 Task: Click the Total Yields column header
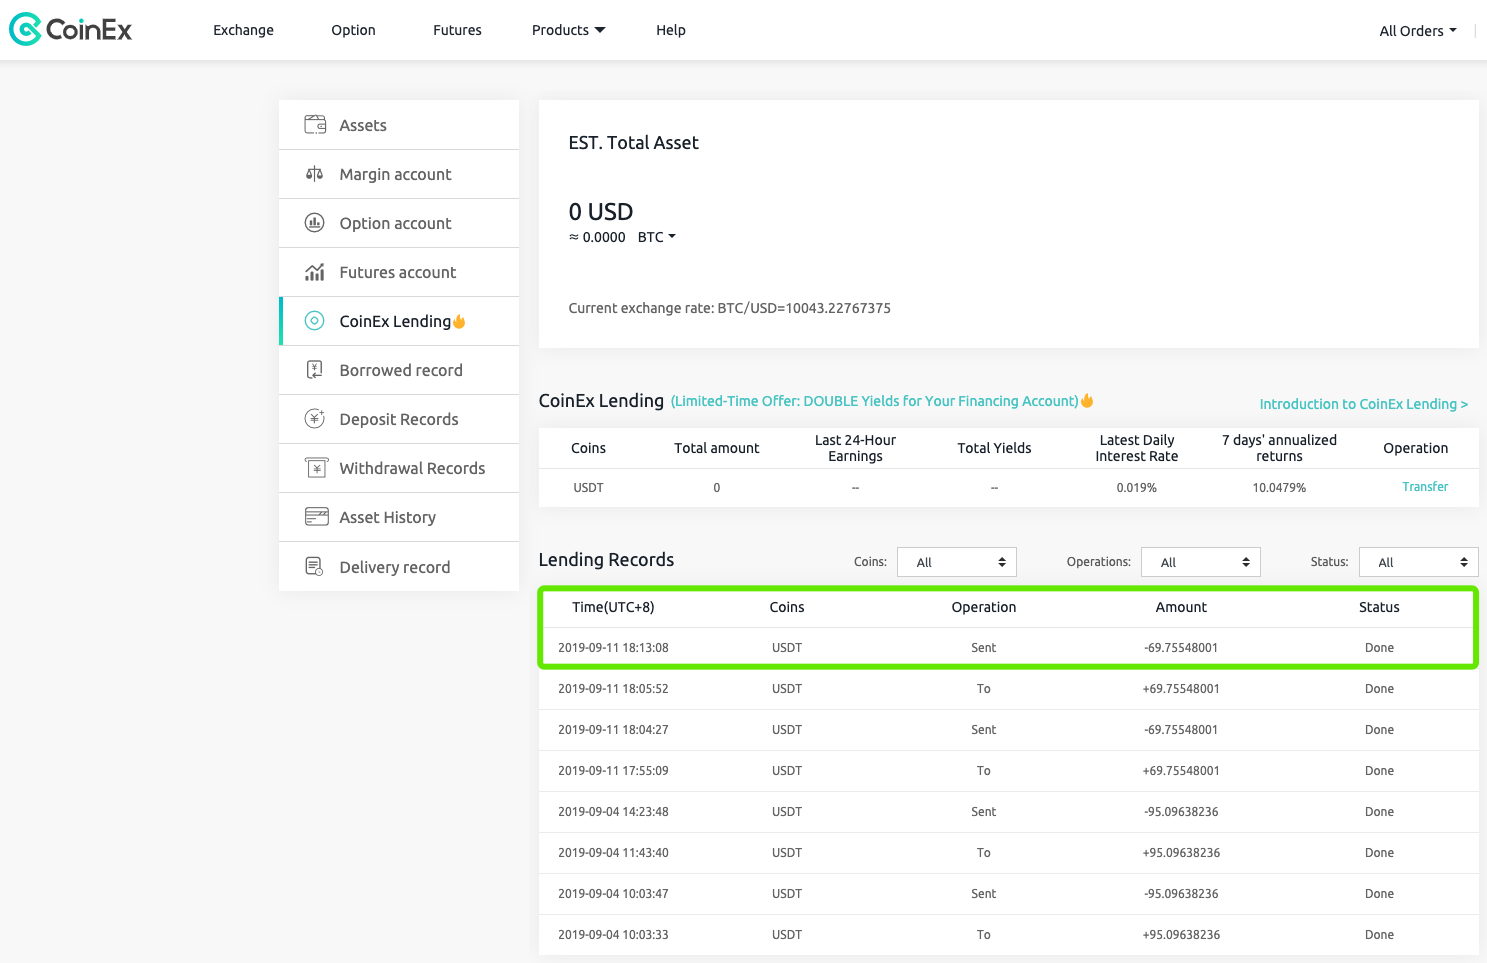click(x=994, y=448)
